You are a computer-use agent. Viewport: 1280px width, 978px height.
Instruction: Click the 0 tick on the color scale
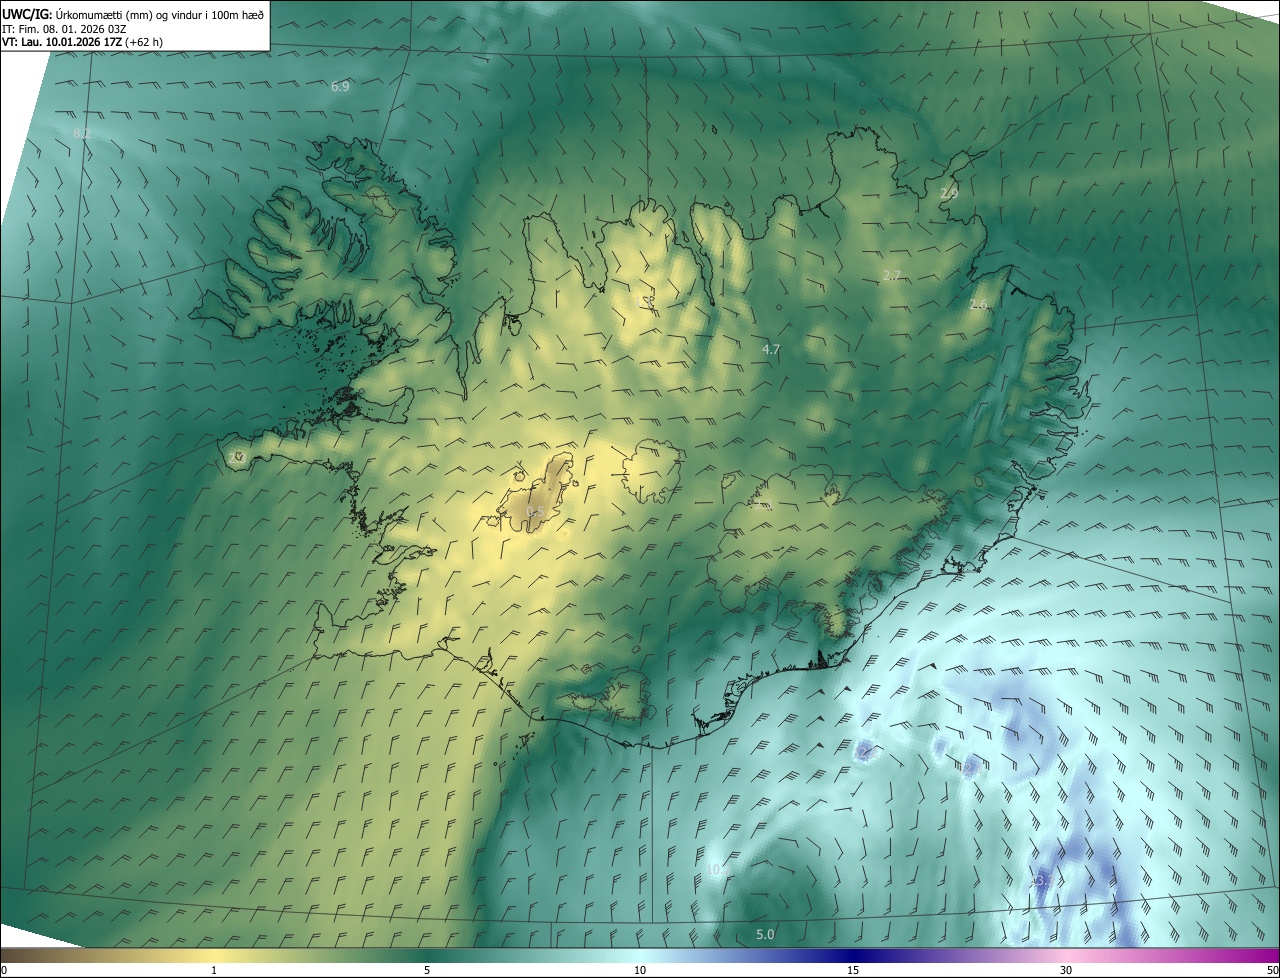4,971
